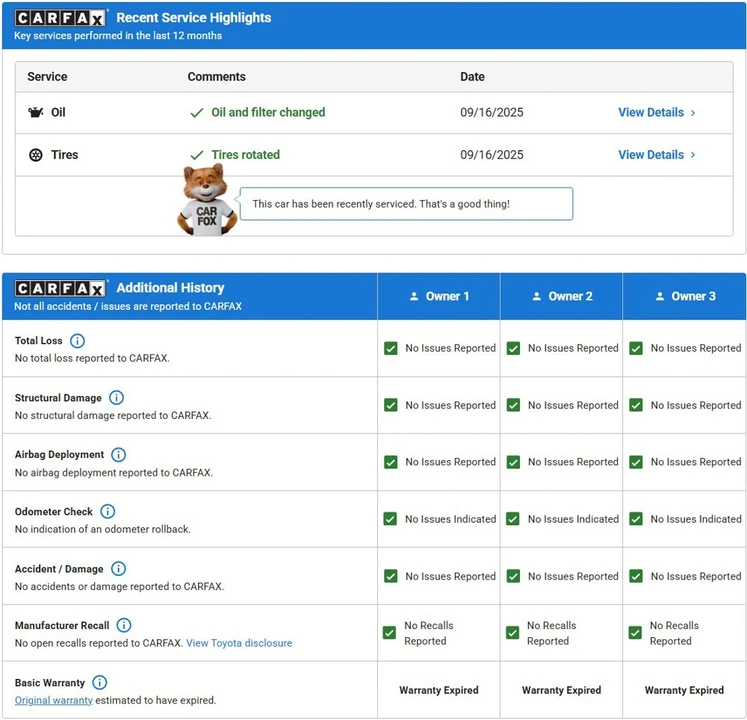
Task: Click 'Key services performed in the last 12 months'
Action: [118, 36]
